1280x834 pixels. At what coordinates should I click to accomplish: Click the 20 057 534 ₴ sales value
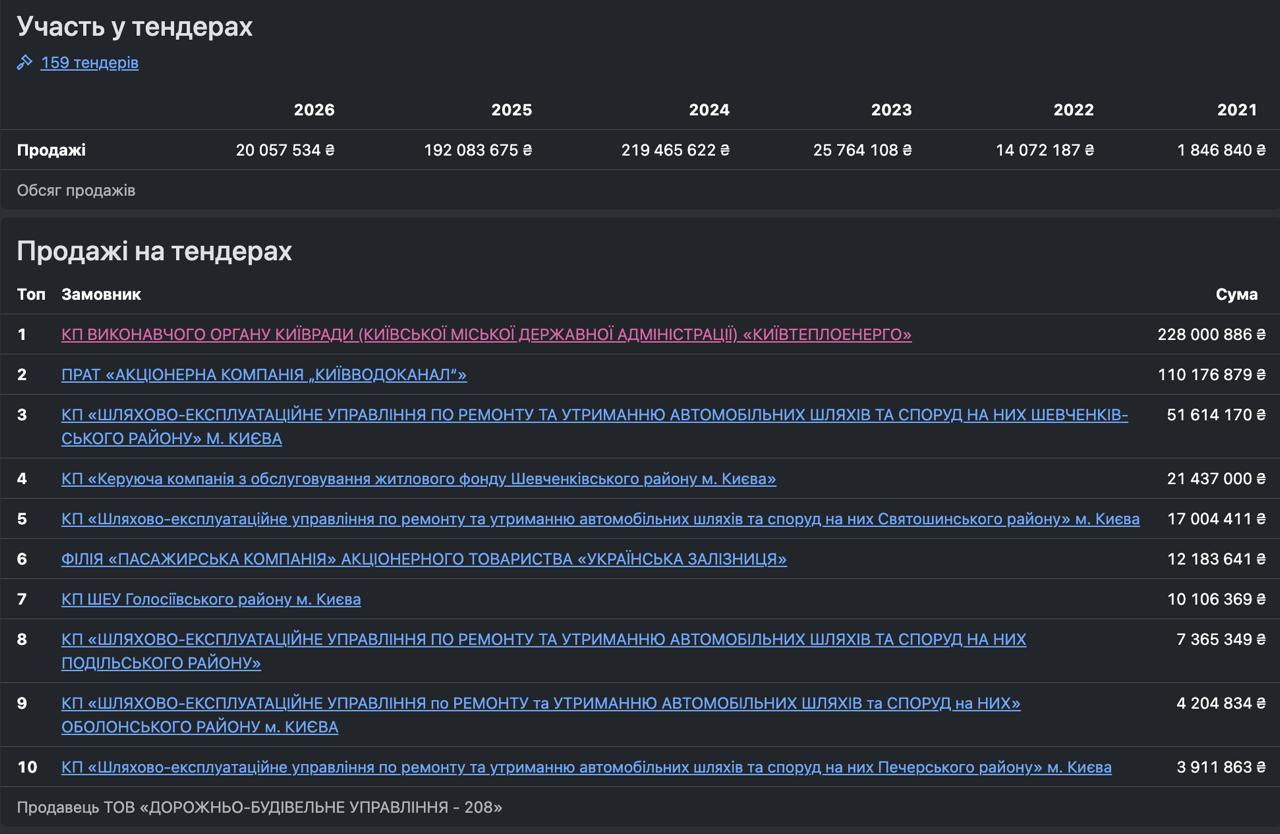(x=285, y=150)
